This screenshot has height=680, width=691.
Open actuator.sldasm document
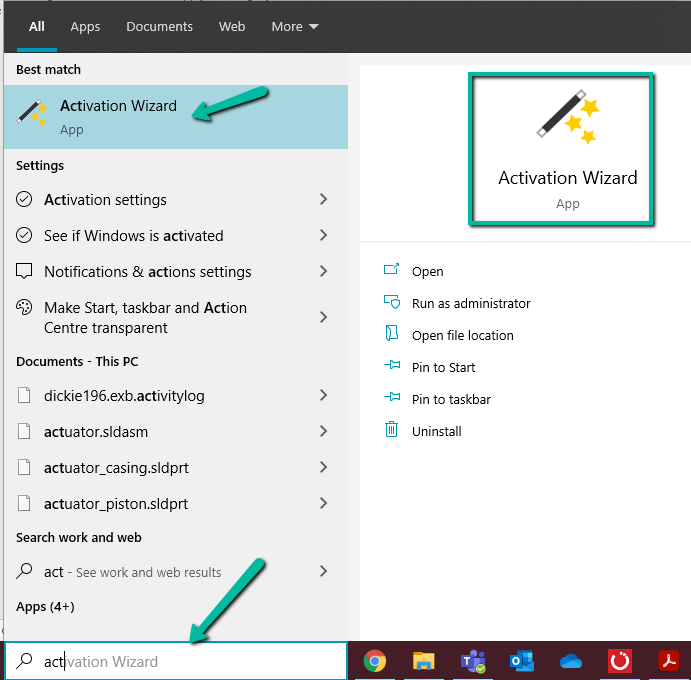click(x=176, y=431)
